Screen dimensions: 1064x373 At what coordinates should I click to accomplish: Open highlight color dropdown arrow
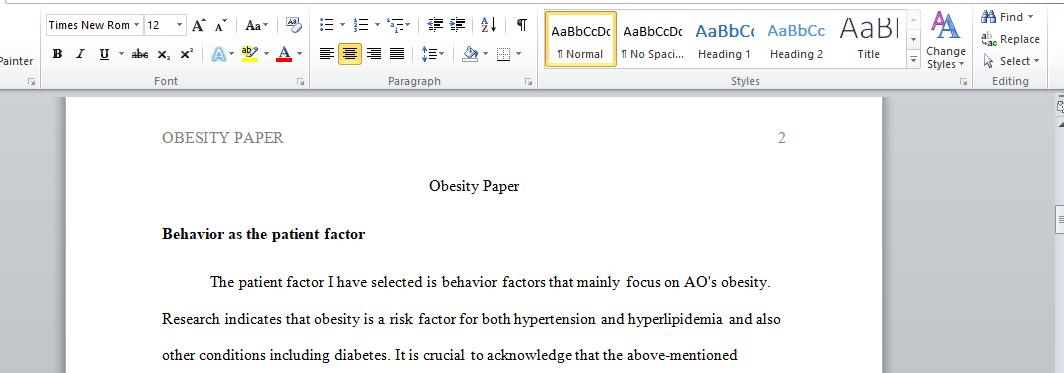(266, 54)
